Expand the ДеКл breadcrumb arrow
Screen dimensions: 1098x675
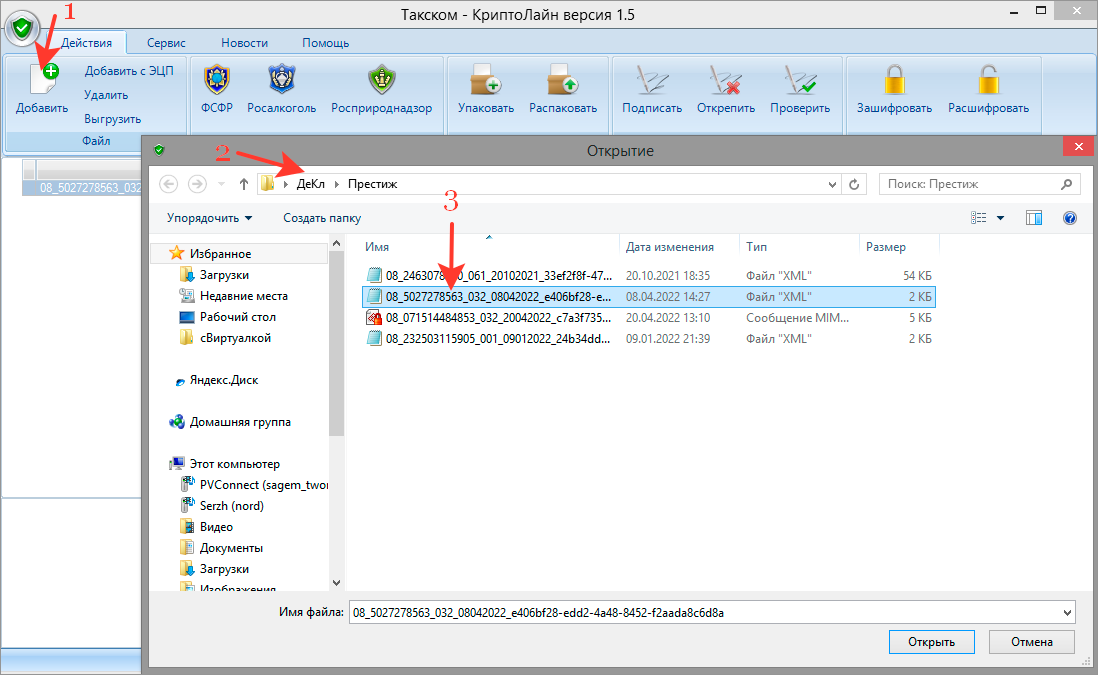point(337,184)
